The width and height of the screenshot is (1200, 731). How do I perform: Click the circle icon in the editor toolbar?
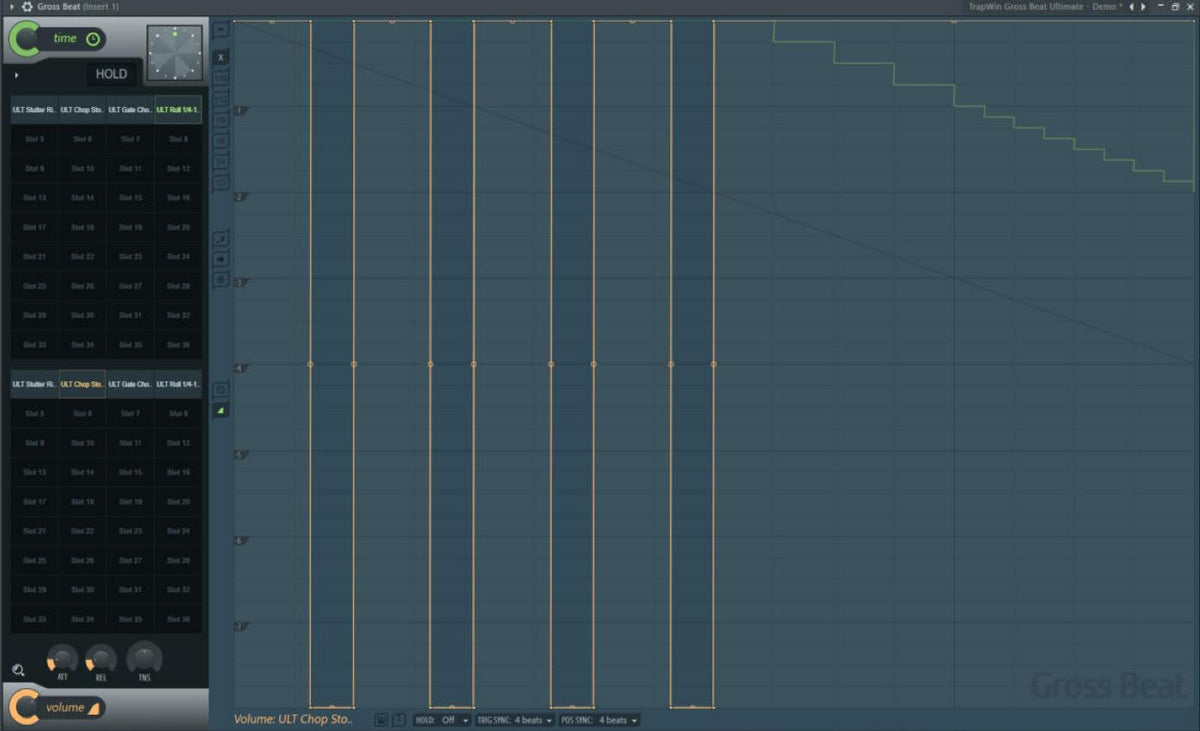pos(221,389)
